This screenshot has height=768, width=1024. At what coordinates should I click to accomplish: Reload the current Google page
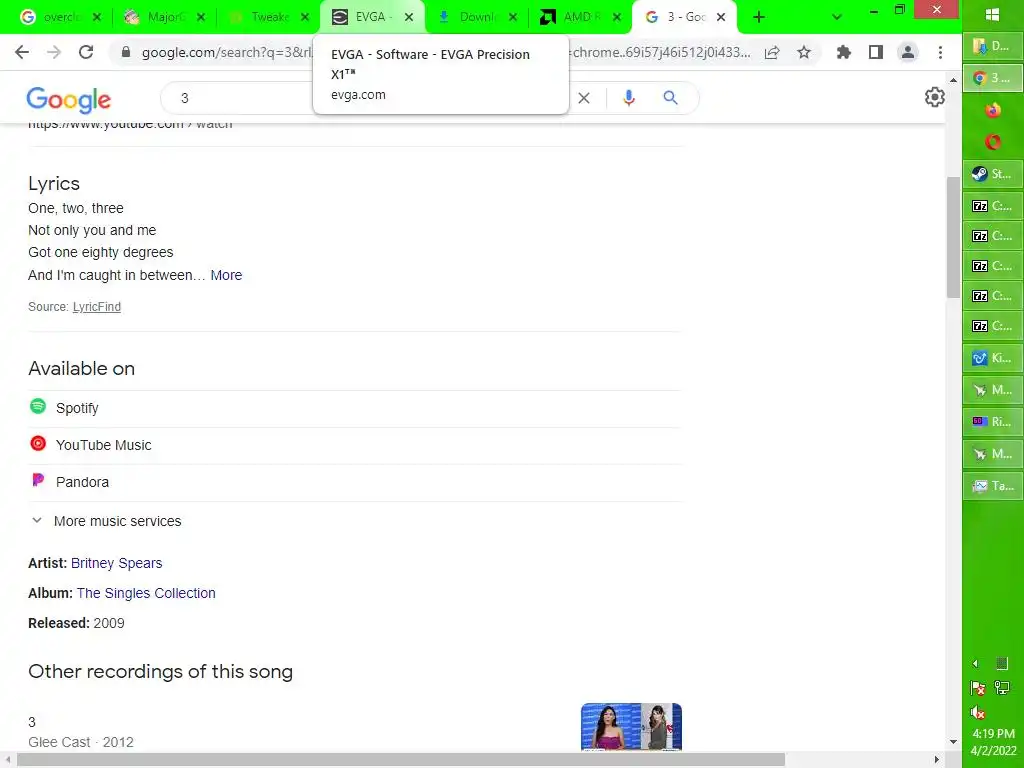click(x=86, y=52)
